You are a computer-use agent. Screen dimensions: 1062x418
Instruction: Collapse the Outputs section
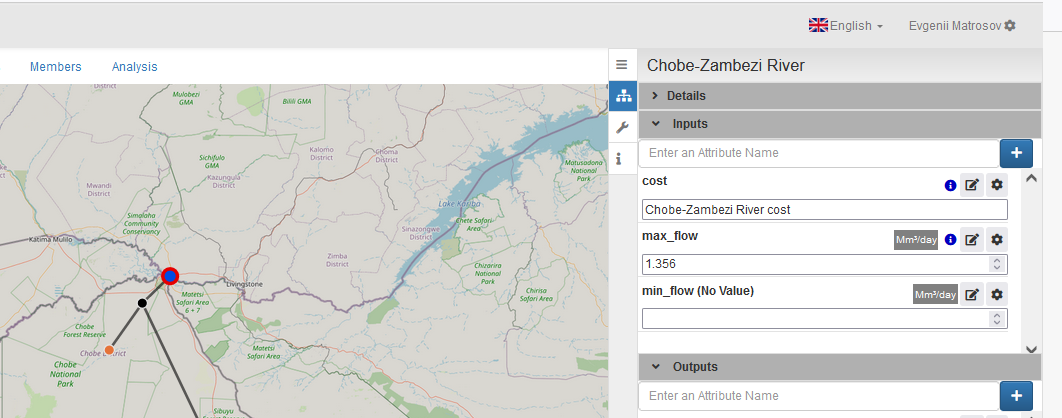click(x=694, y=367)
